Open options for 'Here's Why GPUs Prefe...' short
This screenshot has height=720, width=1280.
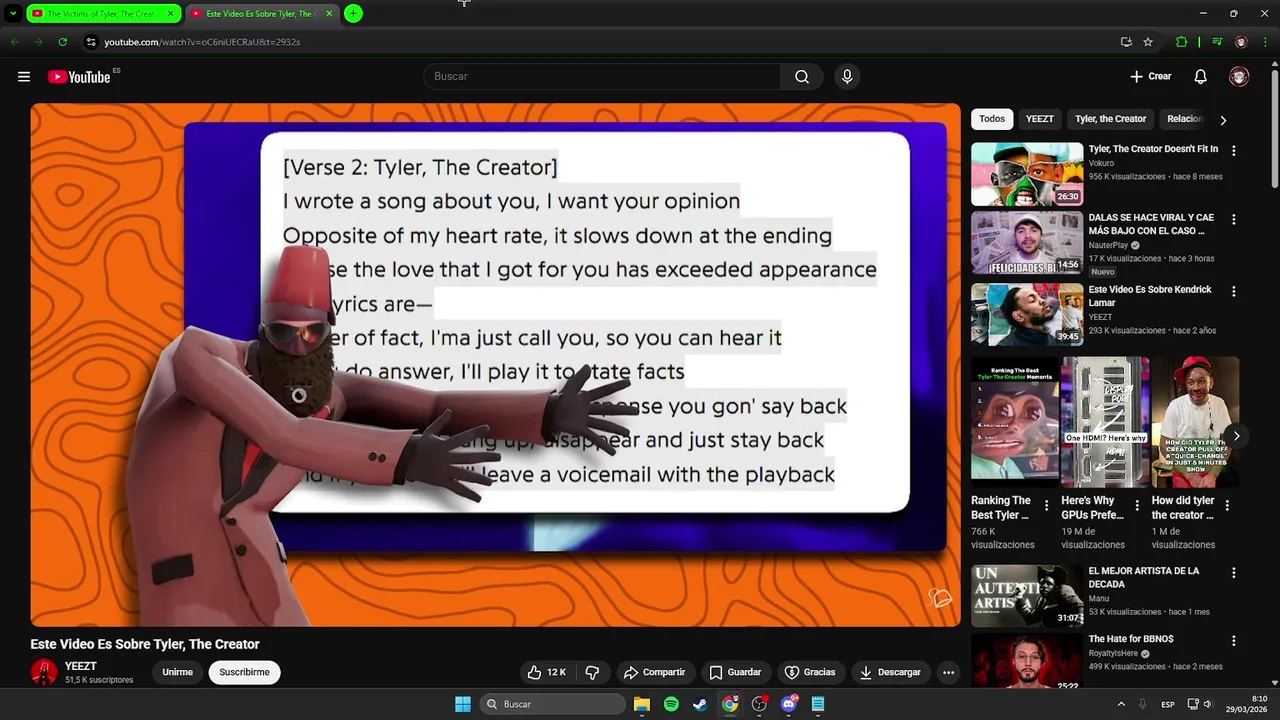[x=1137, y=506]
